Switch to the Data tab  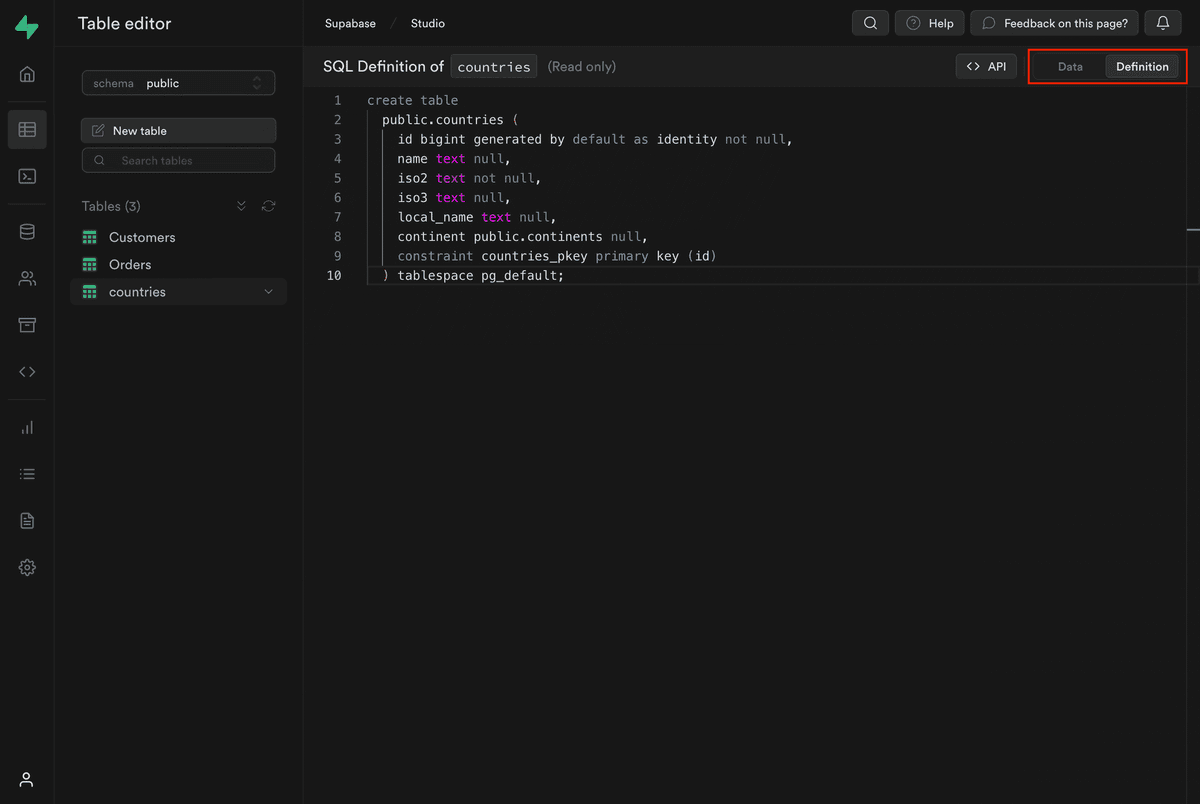coord(1070,66)
